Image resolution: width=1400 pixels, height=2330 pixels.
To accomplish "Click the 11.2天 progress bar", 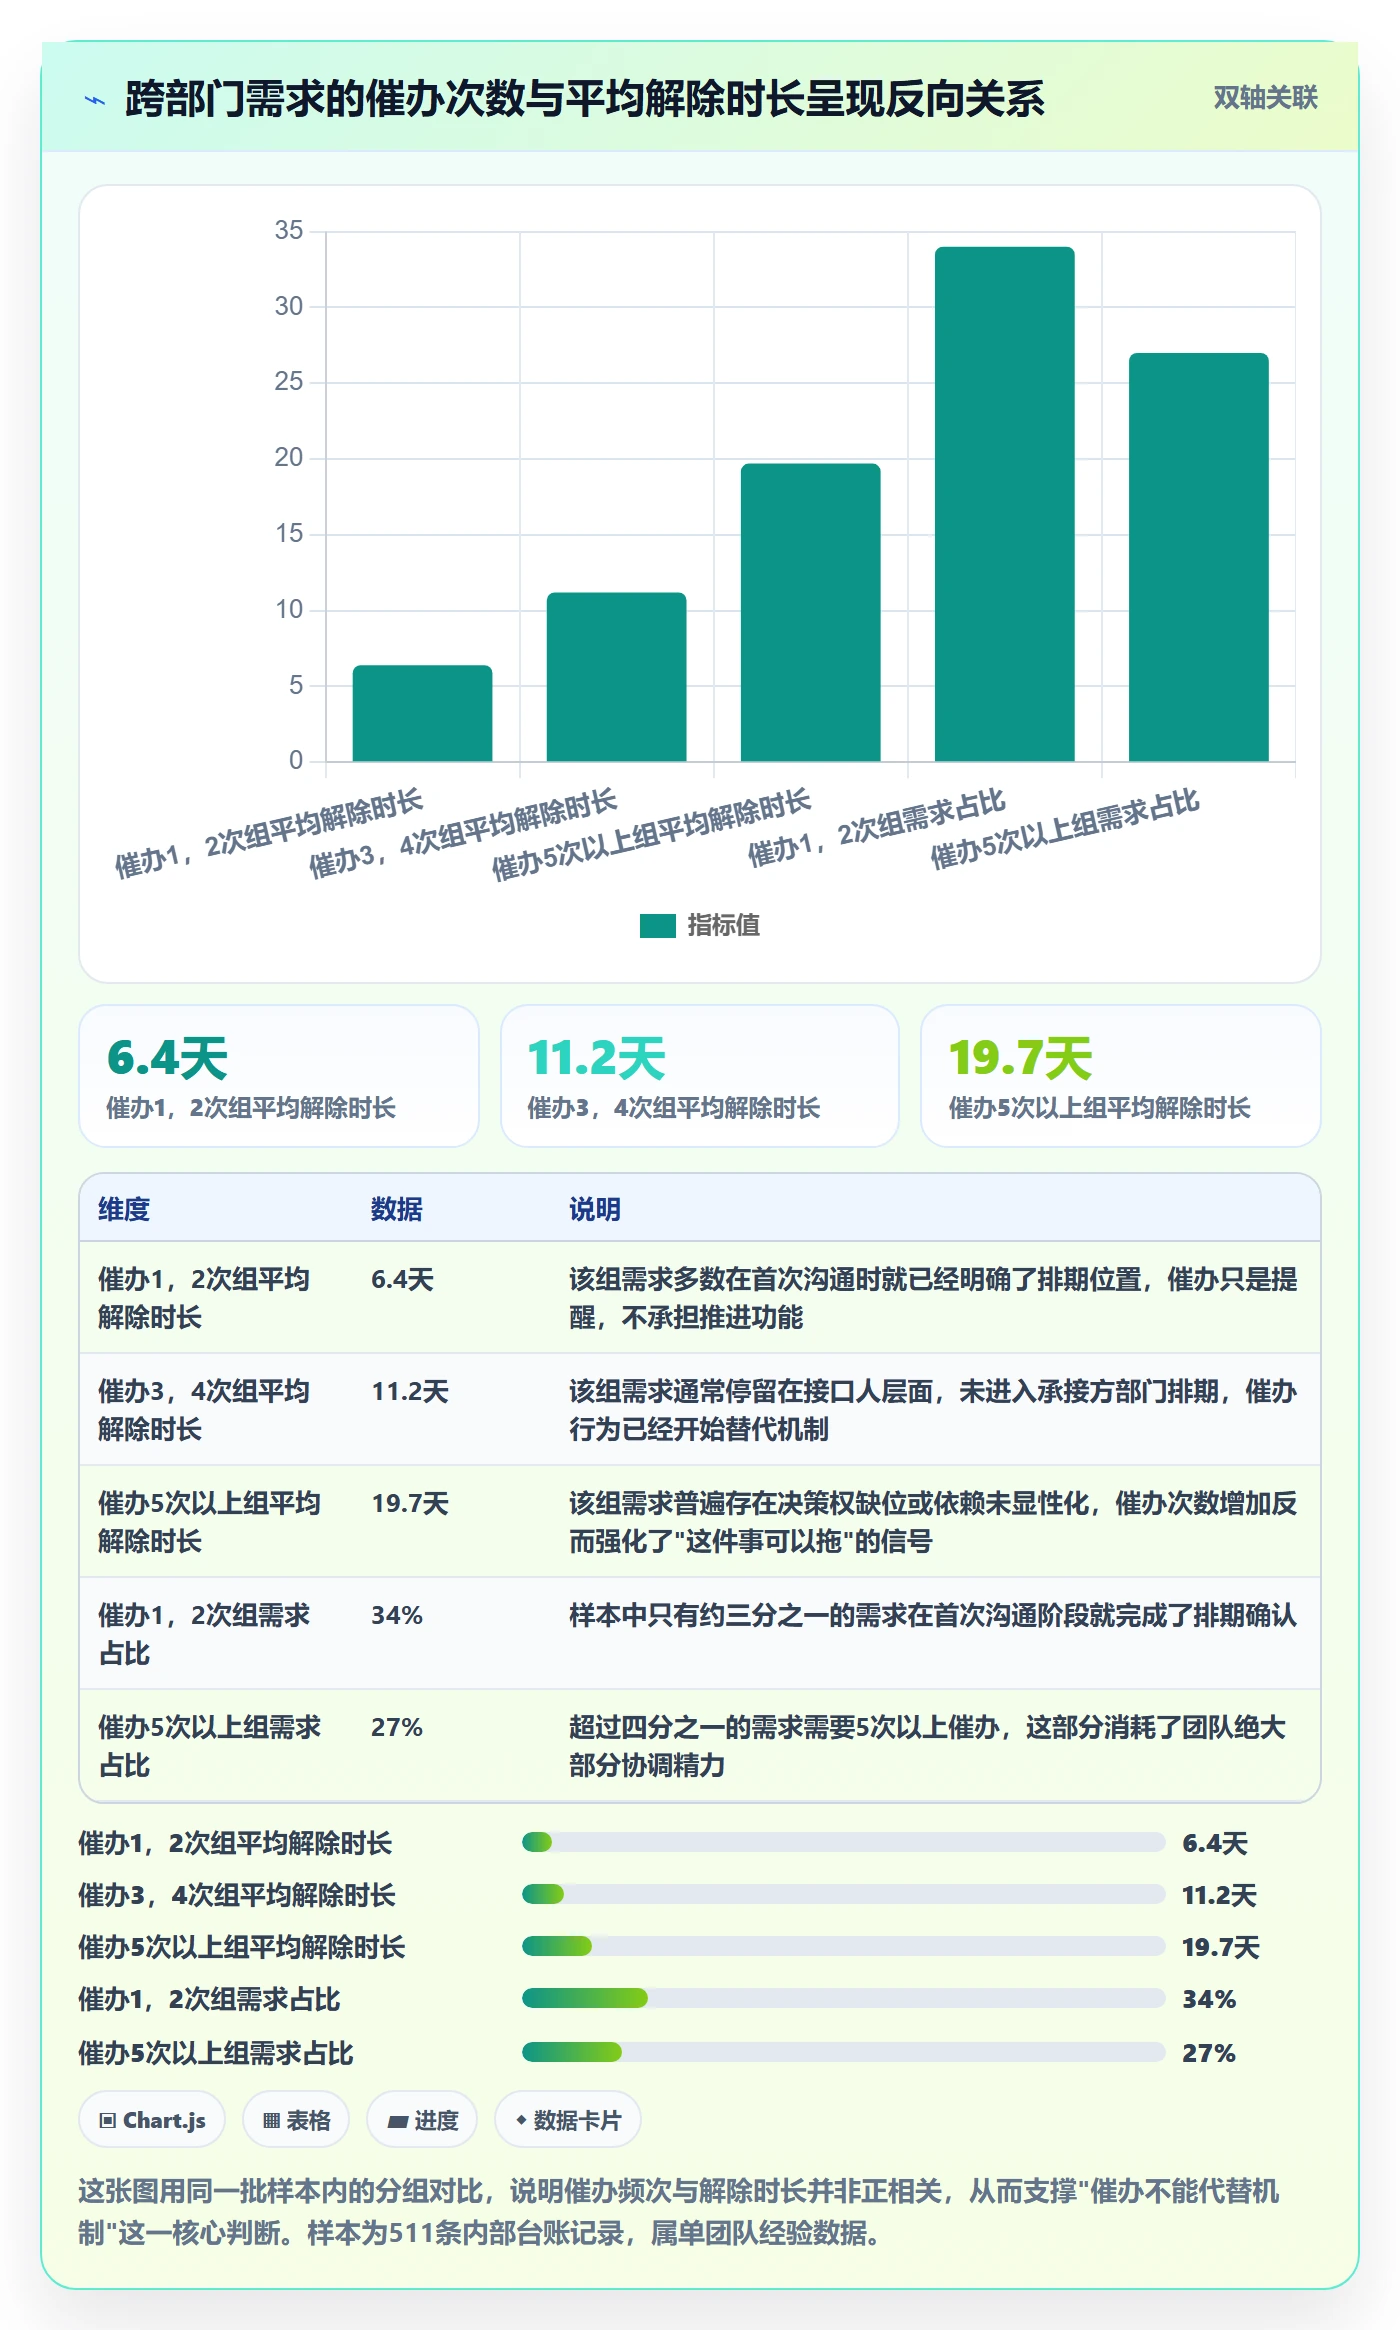I will [843, 1894].
